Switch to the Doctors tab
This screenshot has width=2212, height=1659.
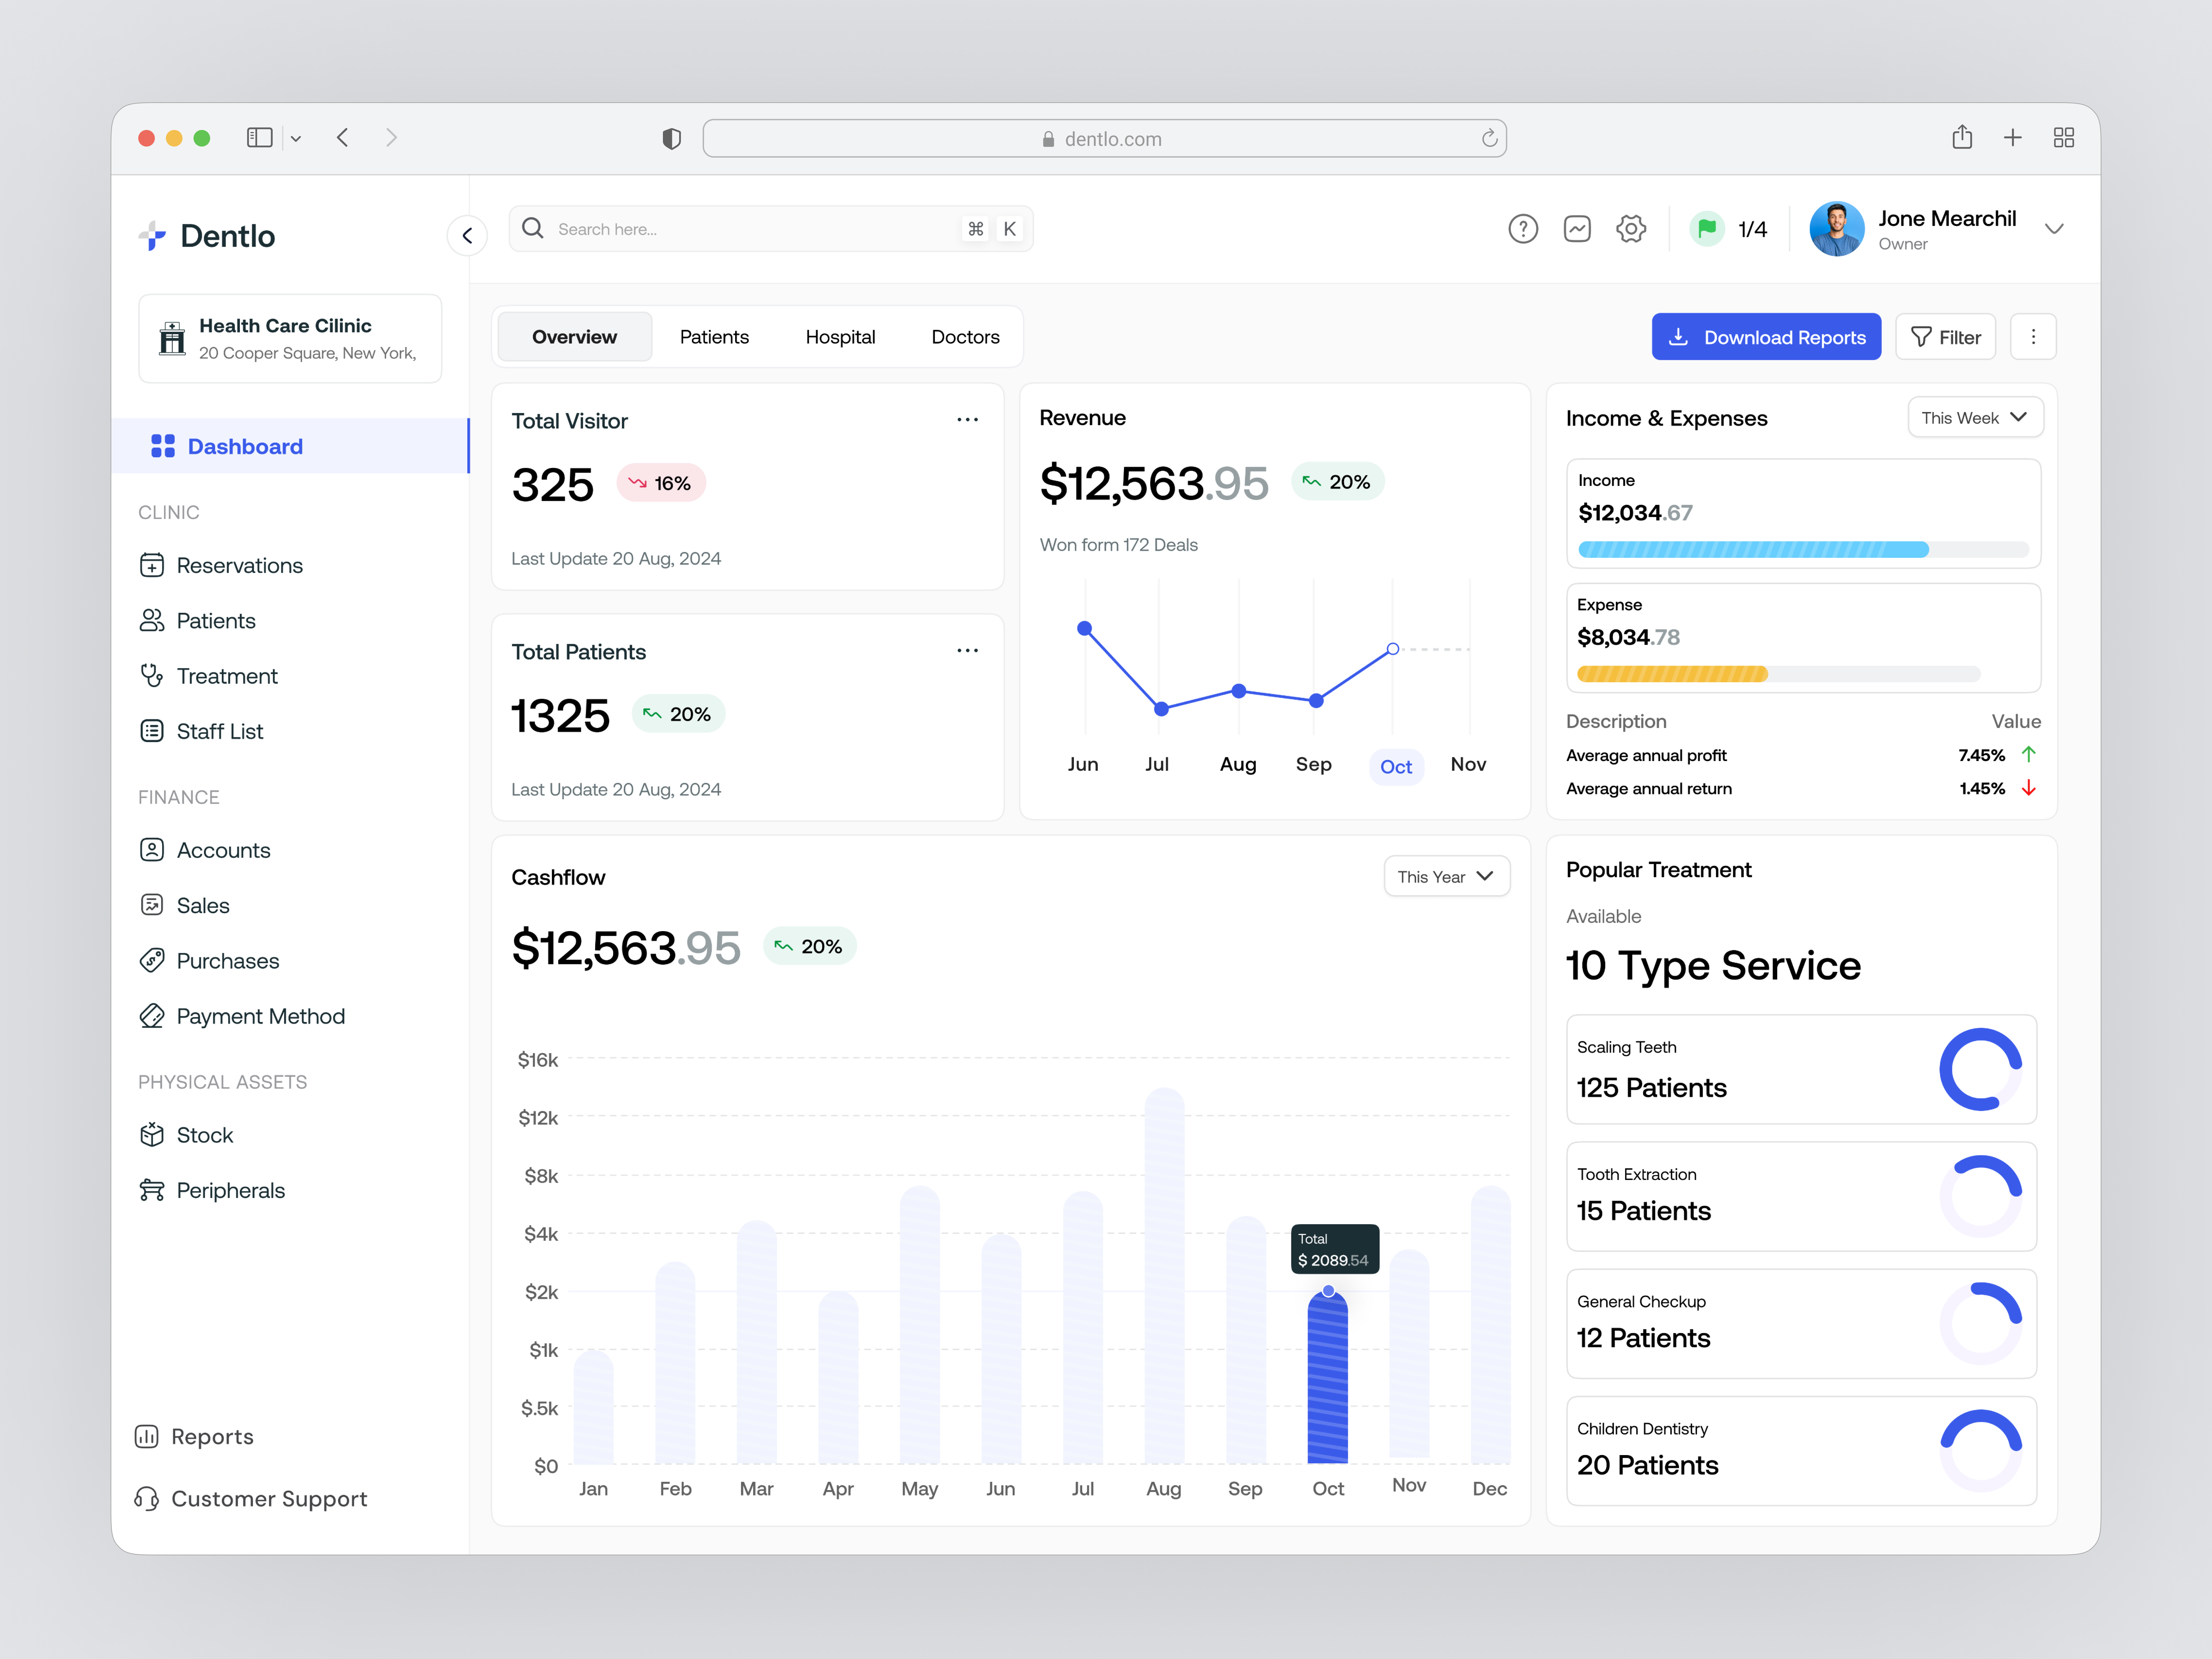click(965, 336)
